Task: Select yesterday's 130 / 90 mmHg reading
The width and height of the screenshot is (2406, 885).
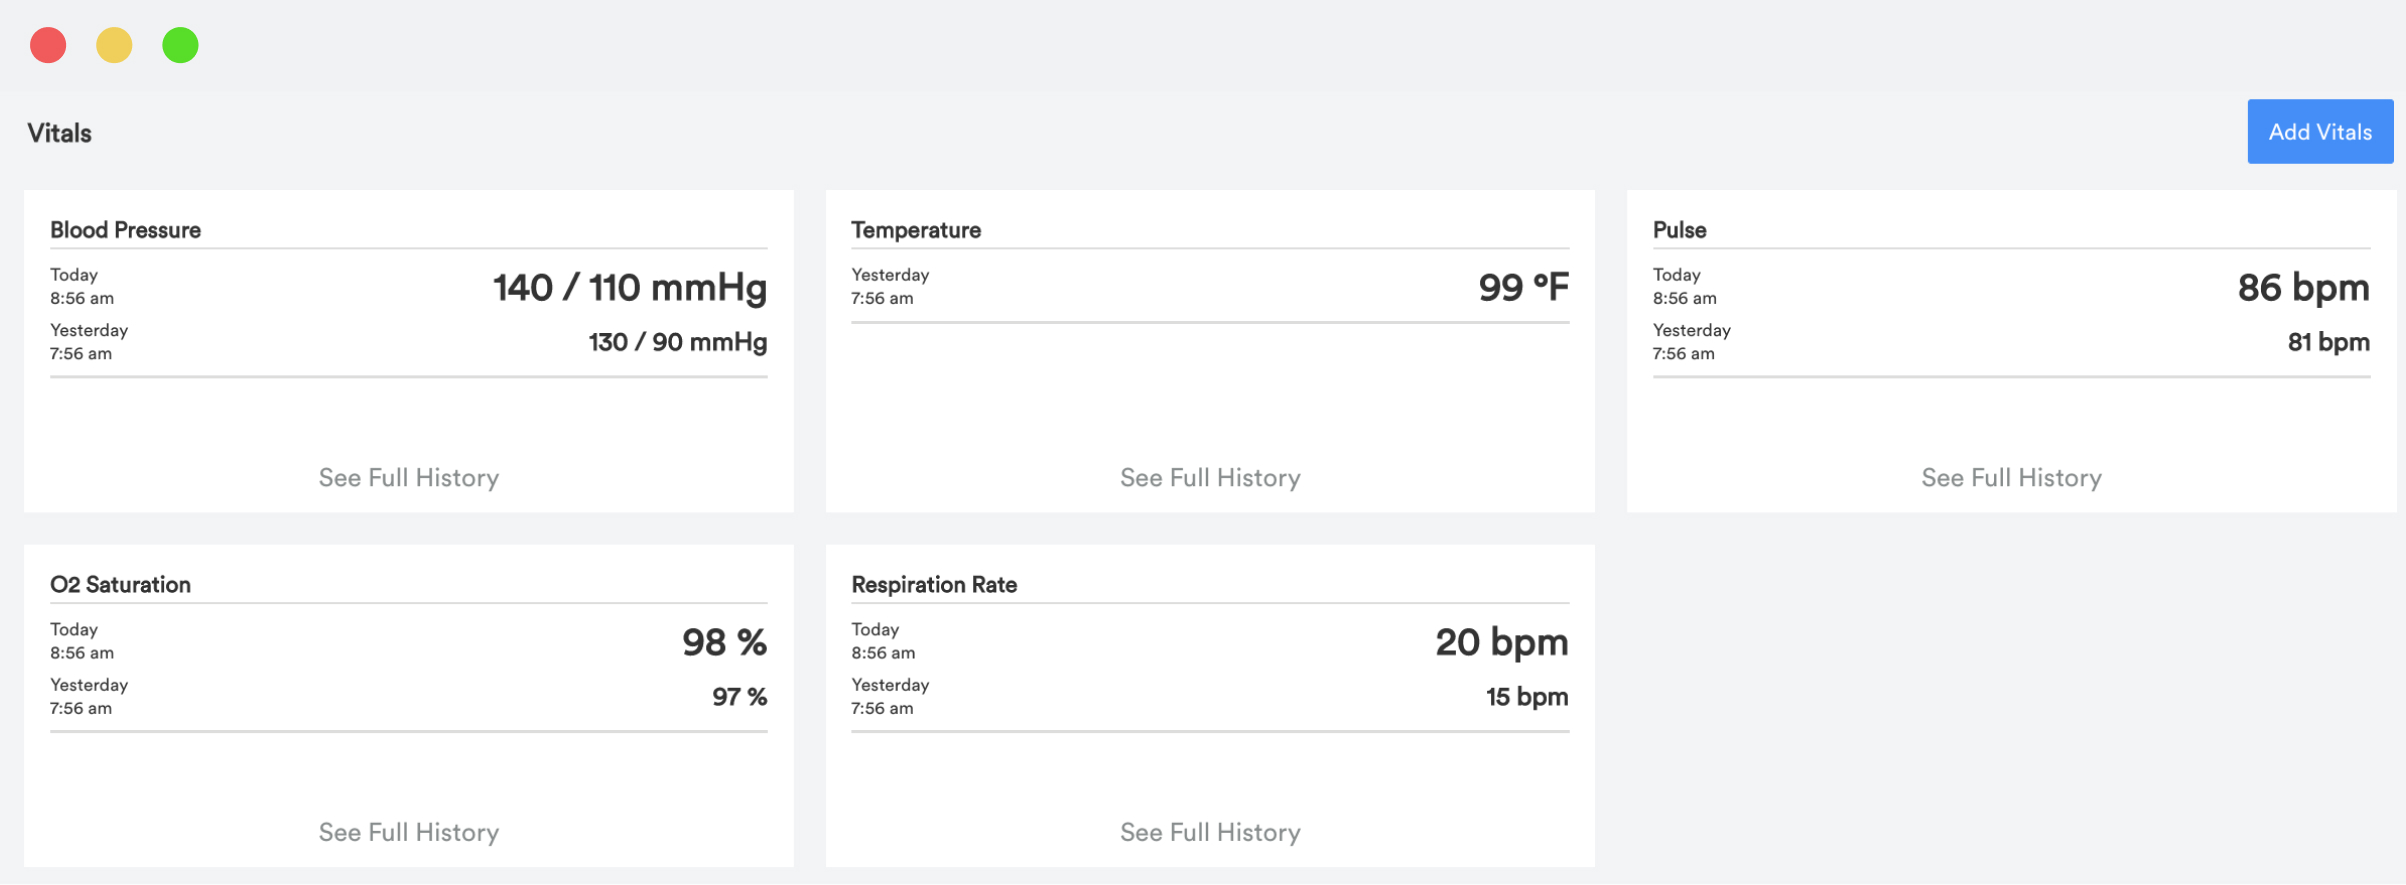Action: pyautogui.click(x=677, y=342)
